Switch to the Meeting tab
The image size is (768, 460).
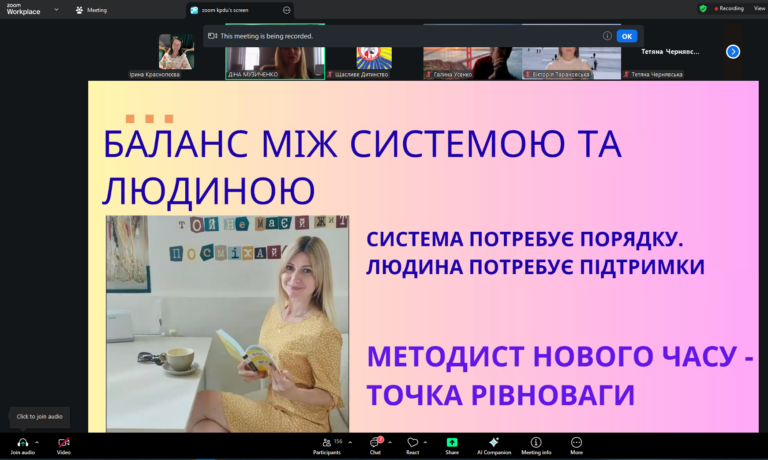(92, 10)
